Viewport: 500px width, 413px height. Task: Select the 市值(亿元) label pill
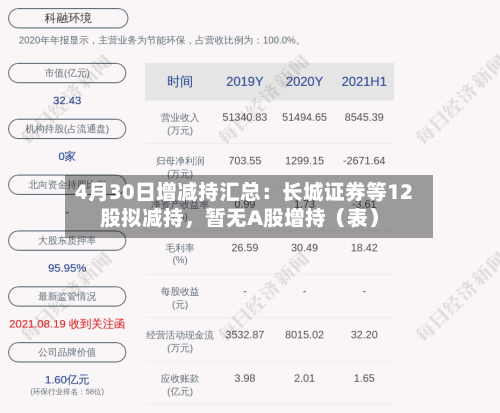click(x=67, y=73)
